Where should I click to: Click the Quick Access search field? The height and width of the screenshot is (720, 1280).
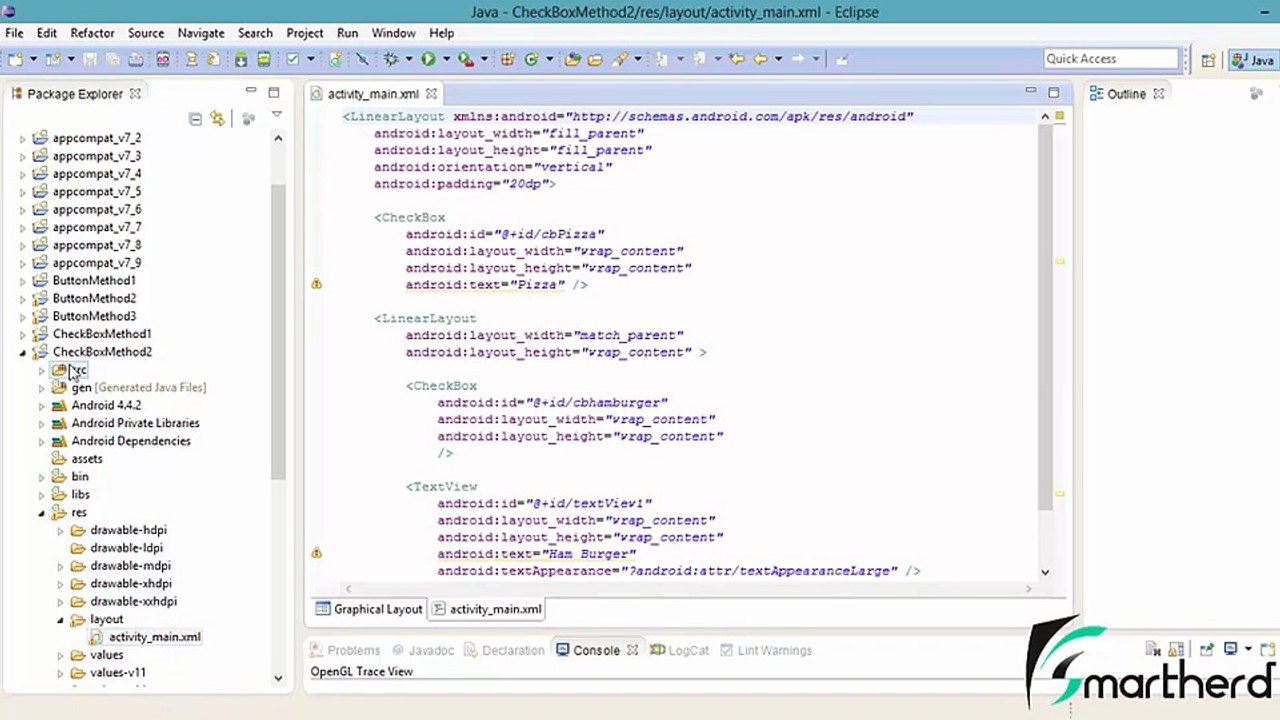coord(1112,59)
